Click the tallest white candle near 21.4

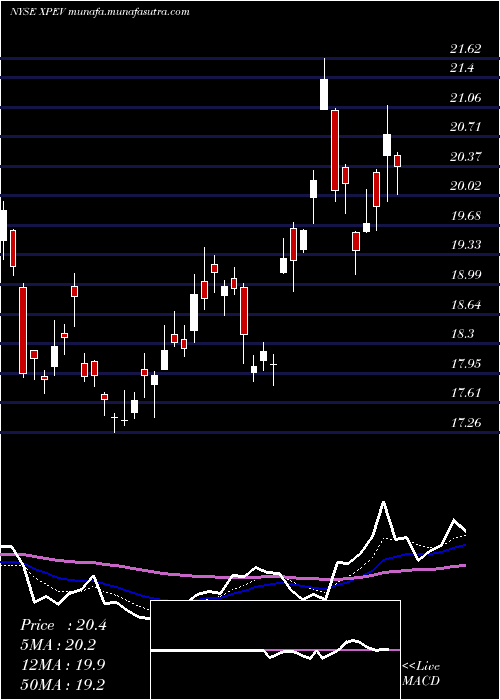coord(324,94)
